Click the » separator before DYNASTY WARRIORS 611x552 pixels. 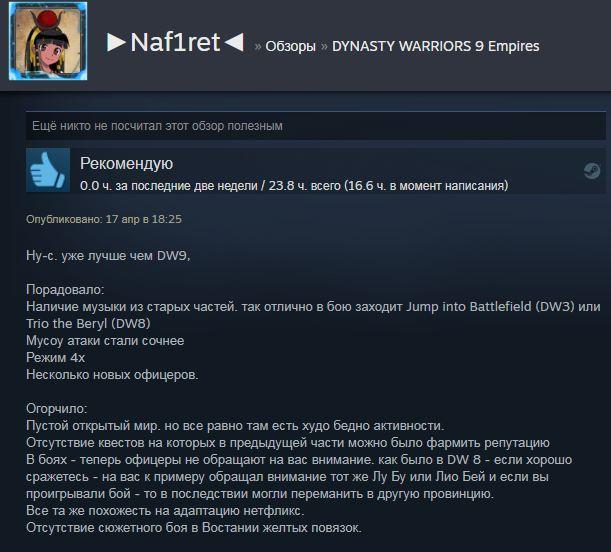click(x=324, y=46)
